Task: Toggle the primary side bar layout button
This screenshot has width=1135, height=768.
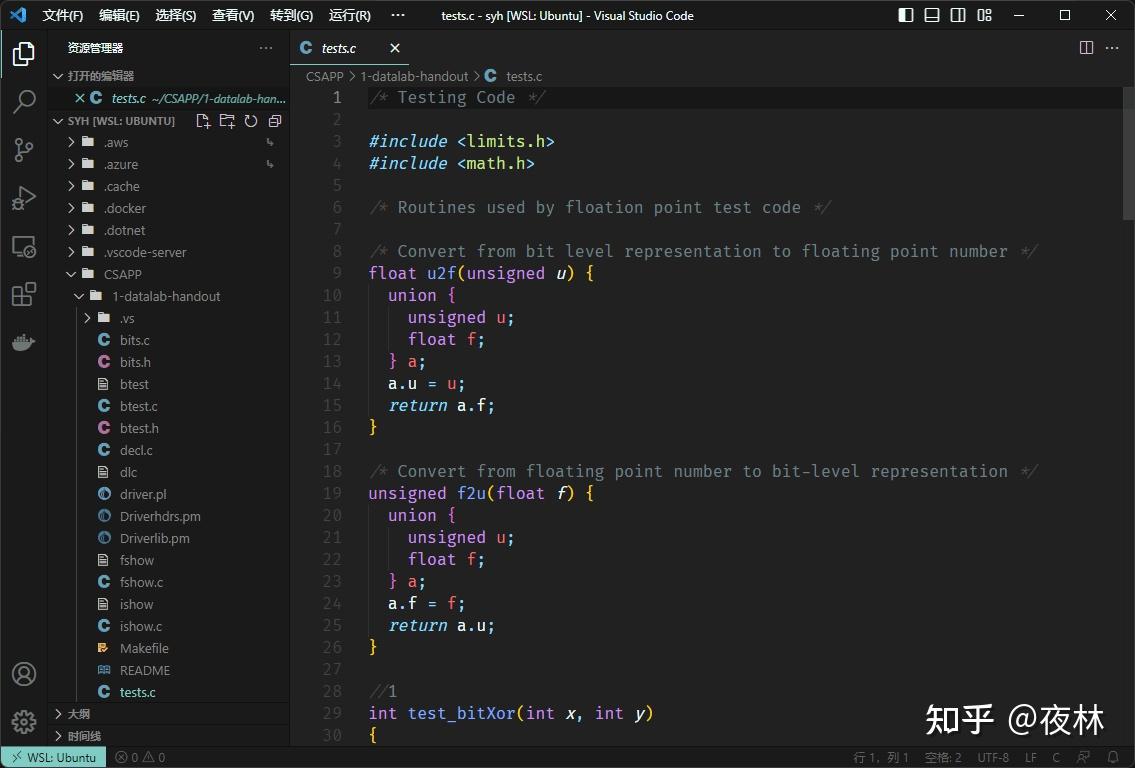Action: pyautogui.click(x=906, y=15)
